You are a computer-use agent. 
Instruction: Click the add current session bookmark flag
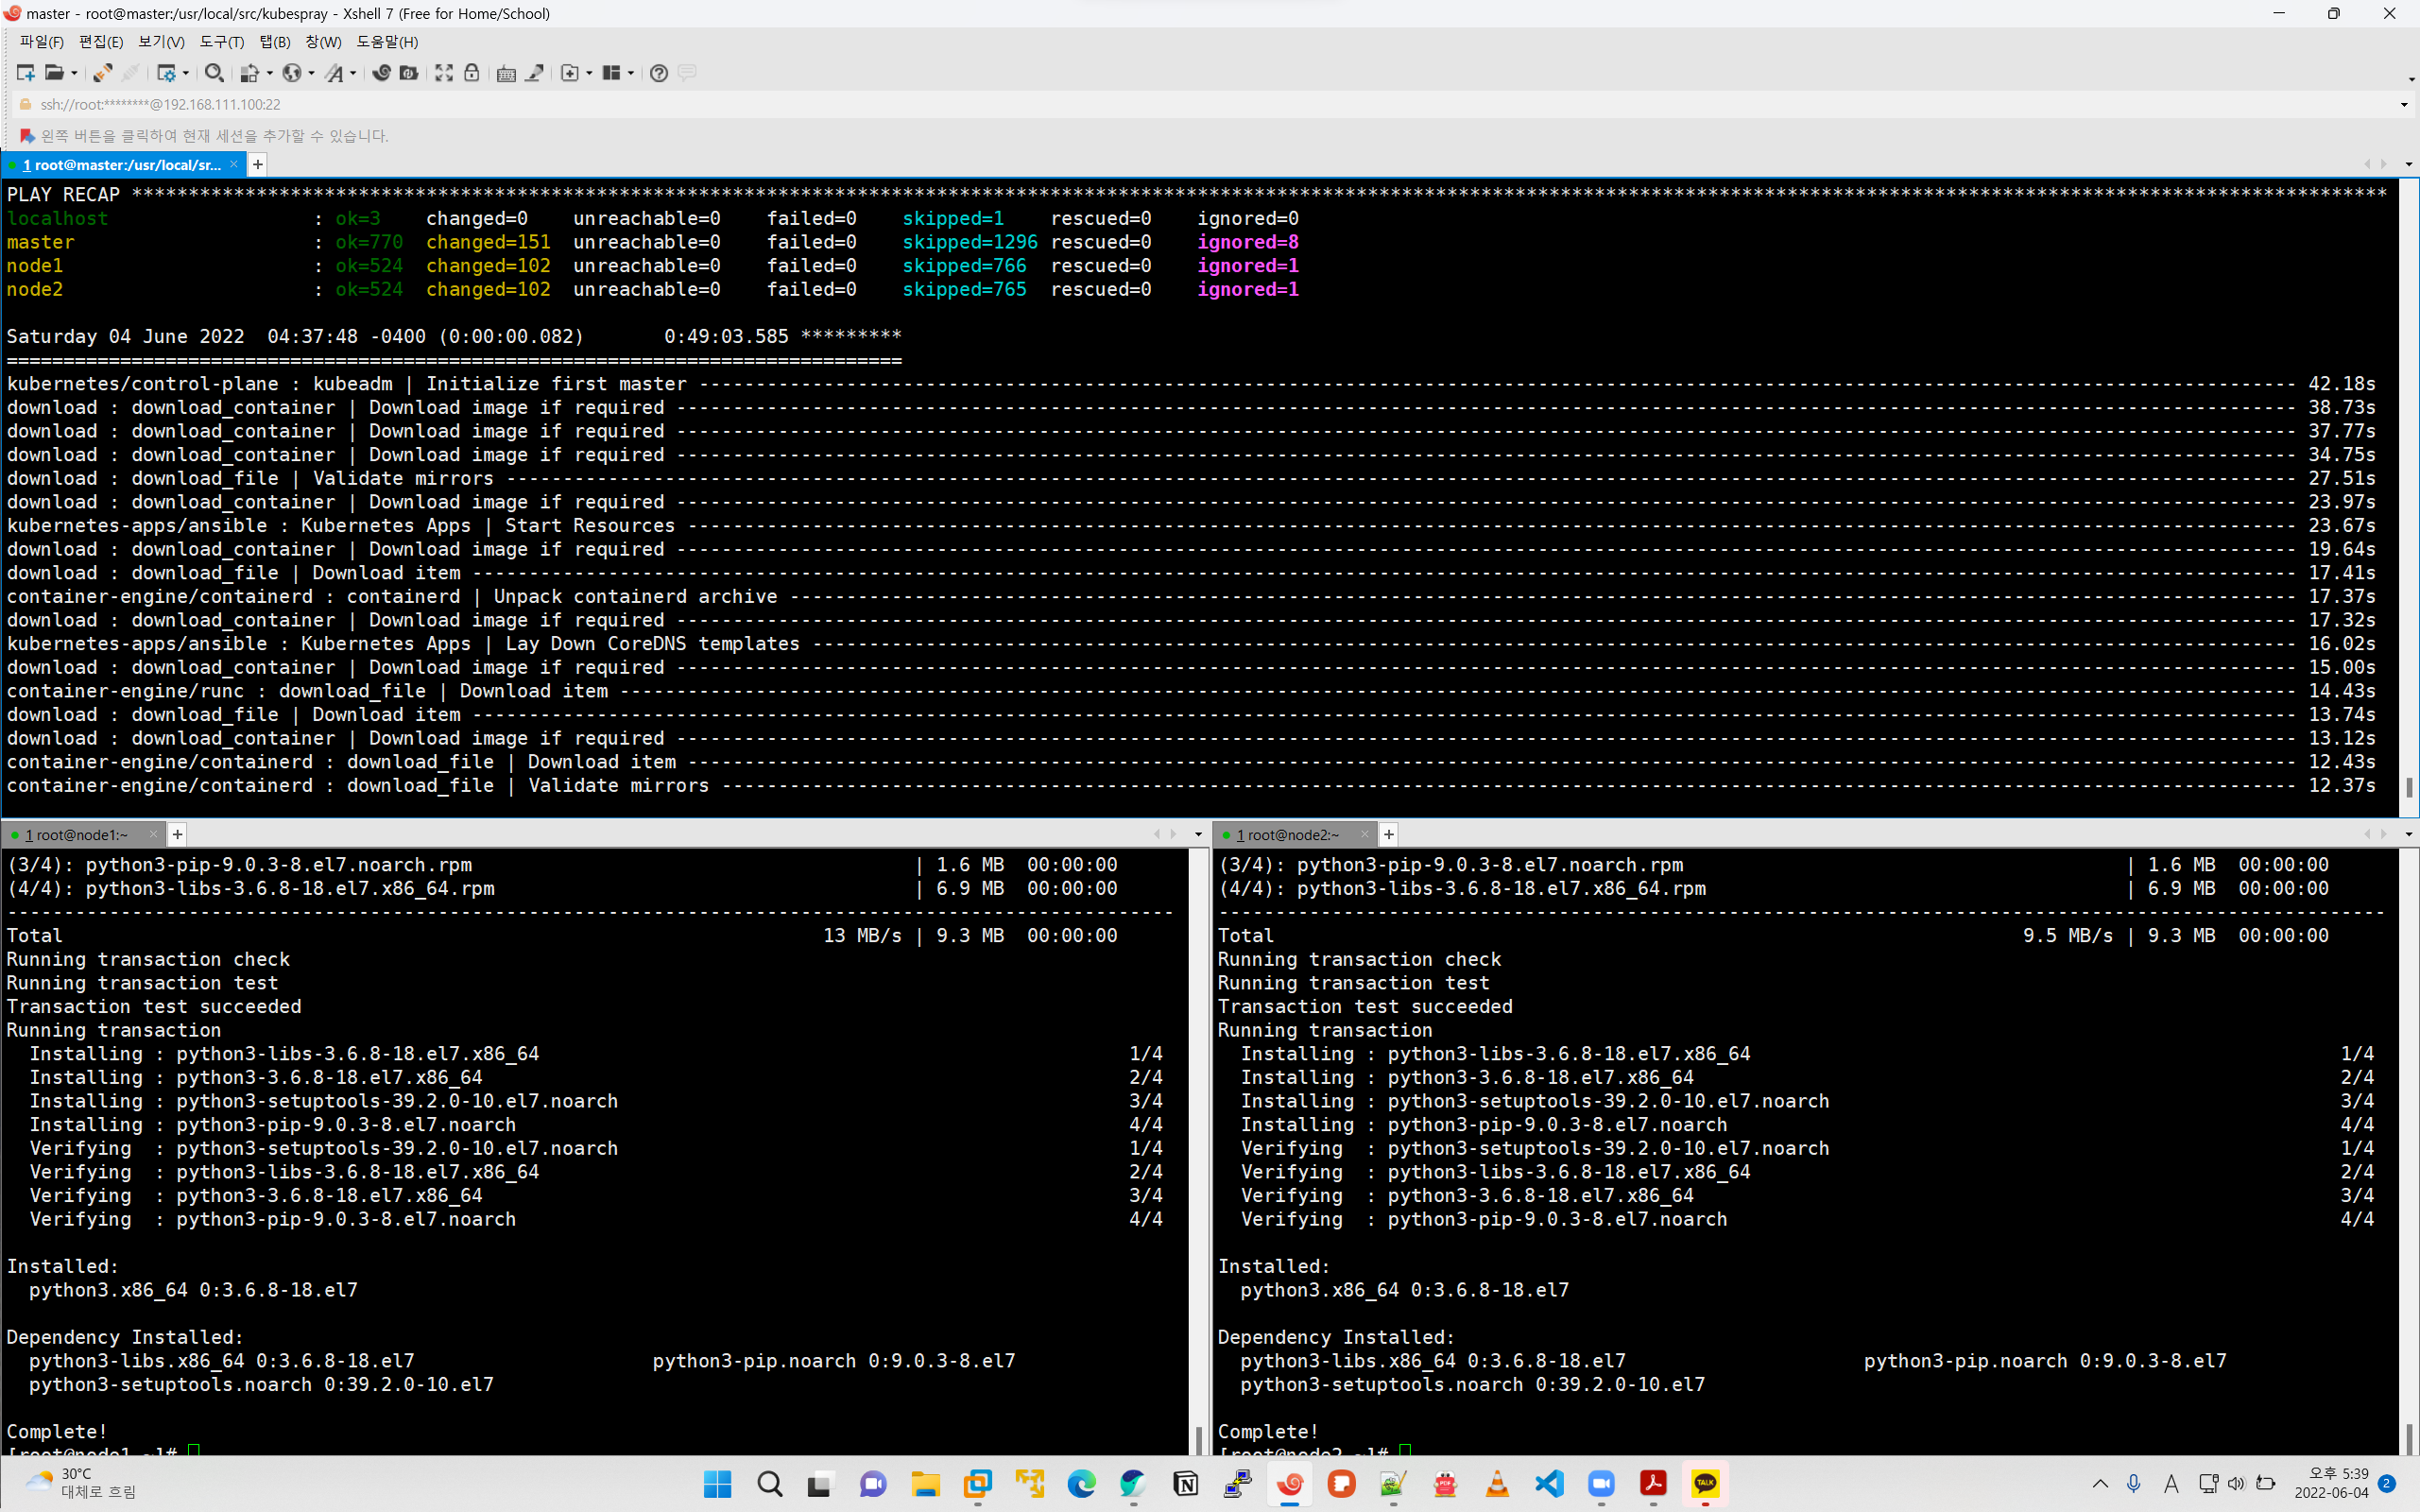(x=27, y=136)
